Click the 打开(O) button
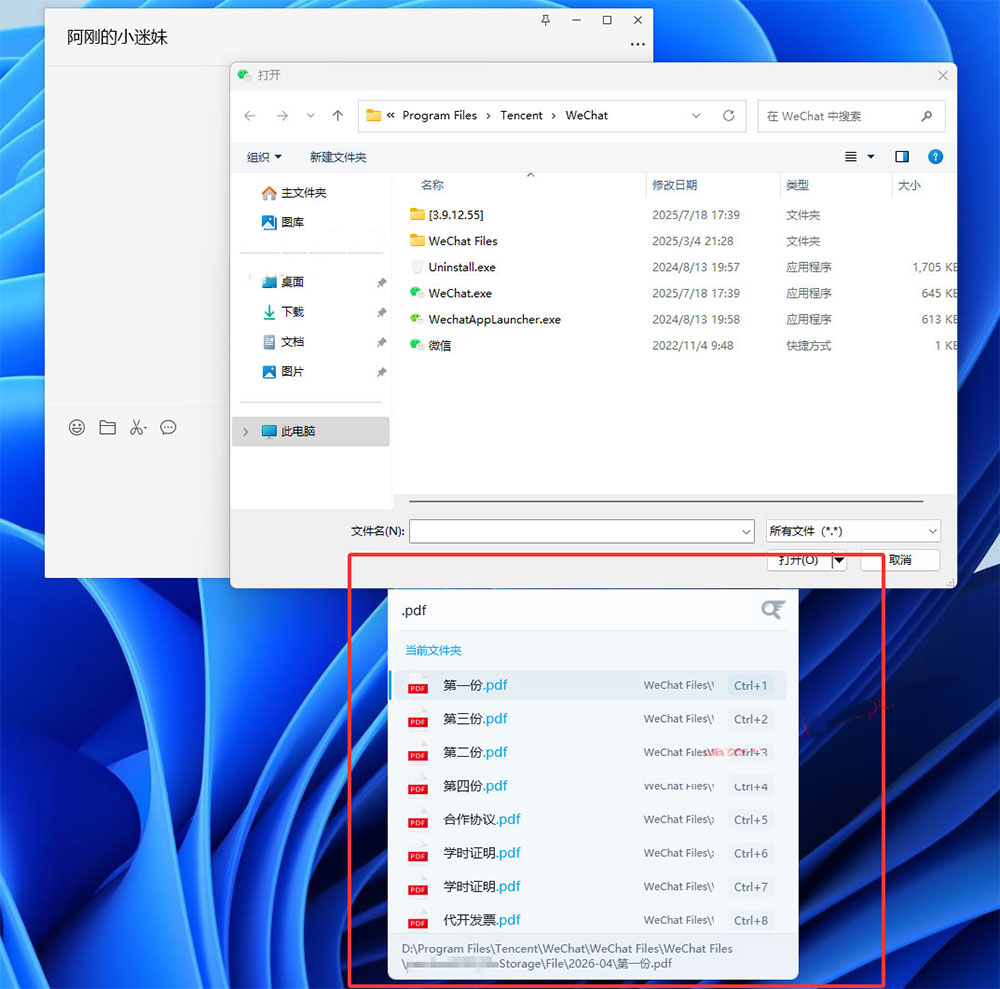 coord(799,560)
